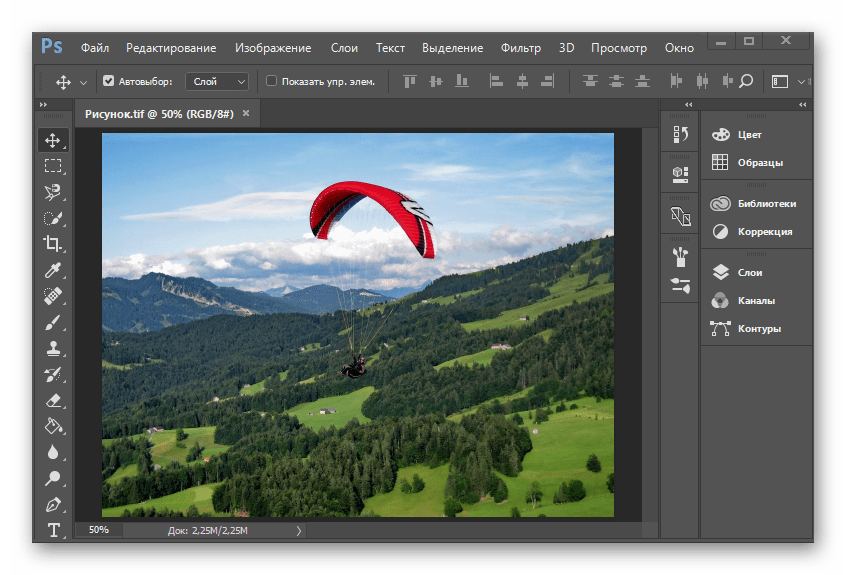Screen dimensions: 846x575
Task: Open the Текст menu
Action: click(390, 48)
